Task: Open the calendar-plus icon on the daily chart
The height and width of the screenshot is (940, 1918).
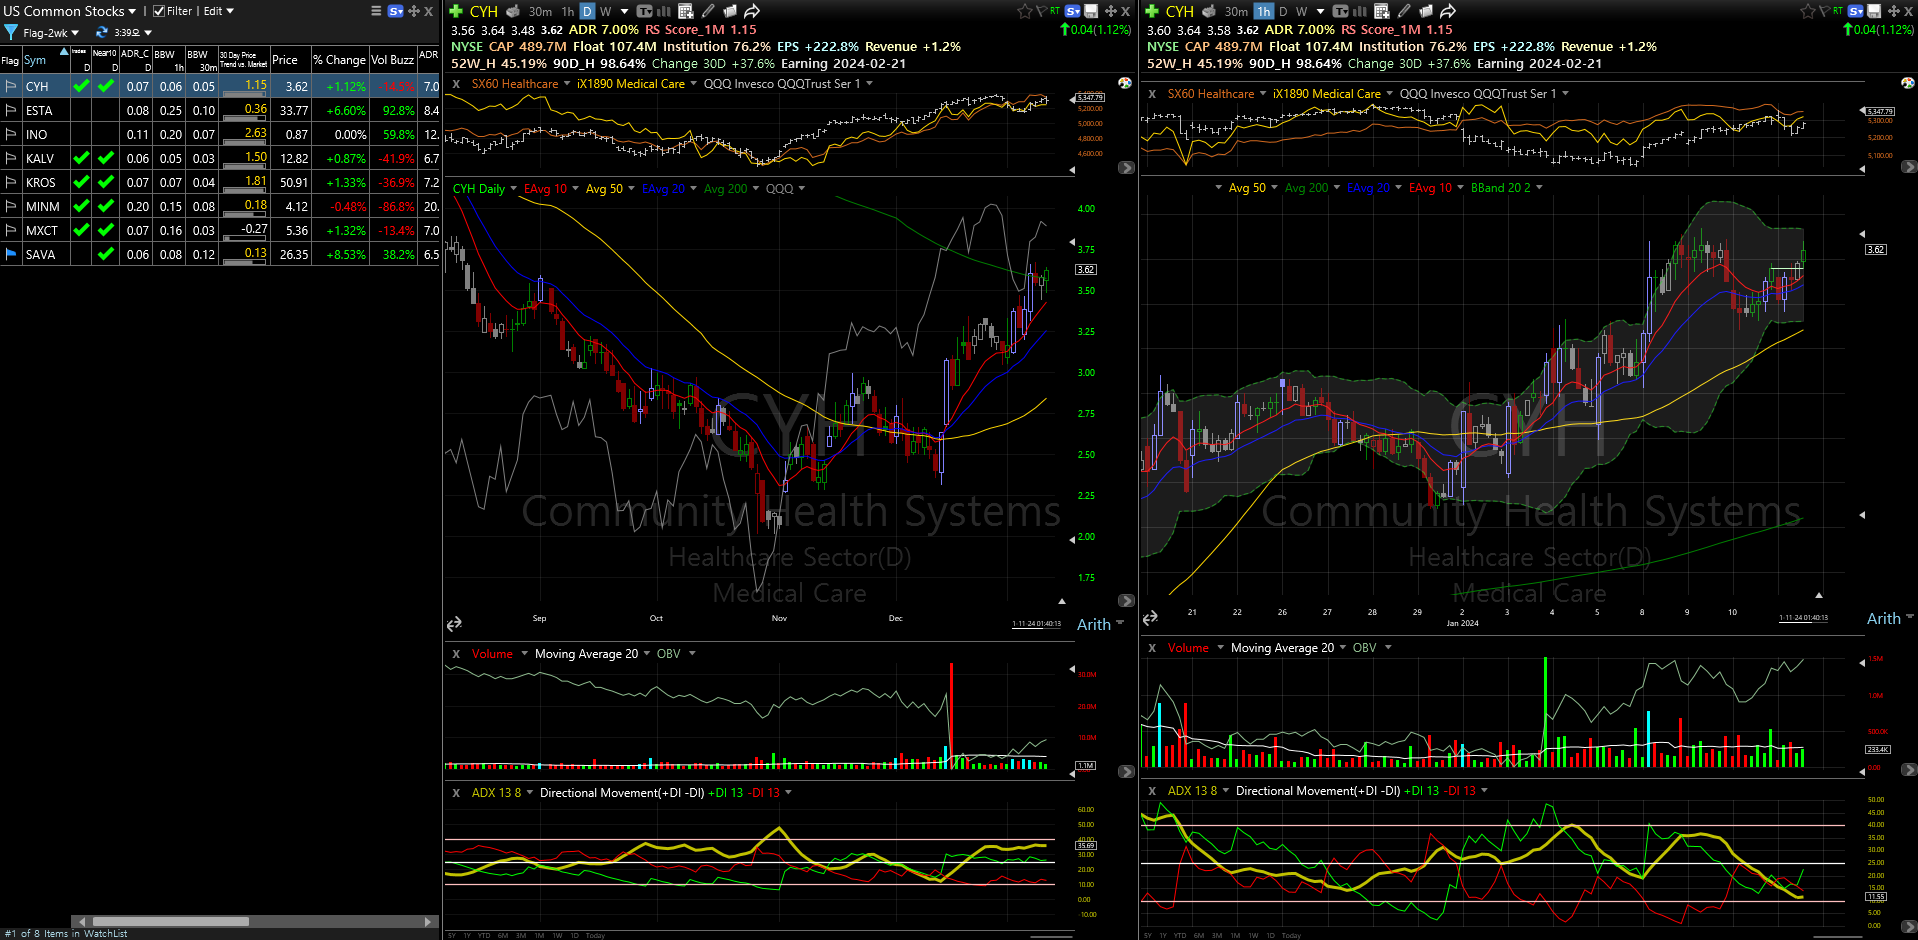Action: (x=686, y=11)
